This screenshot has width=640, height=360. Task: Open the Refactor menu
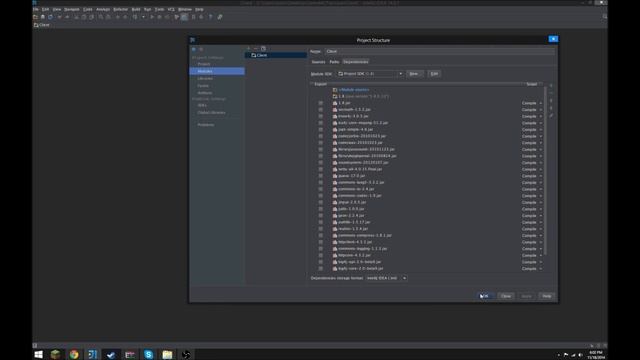(120, 9)
